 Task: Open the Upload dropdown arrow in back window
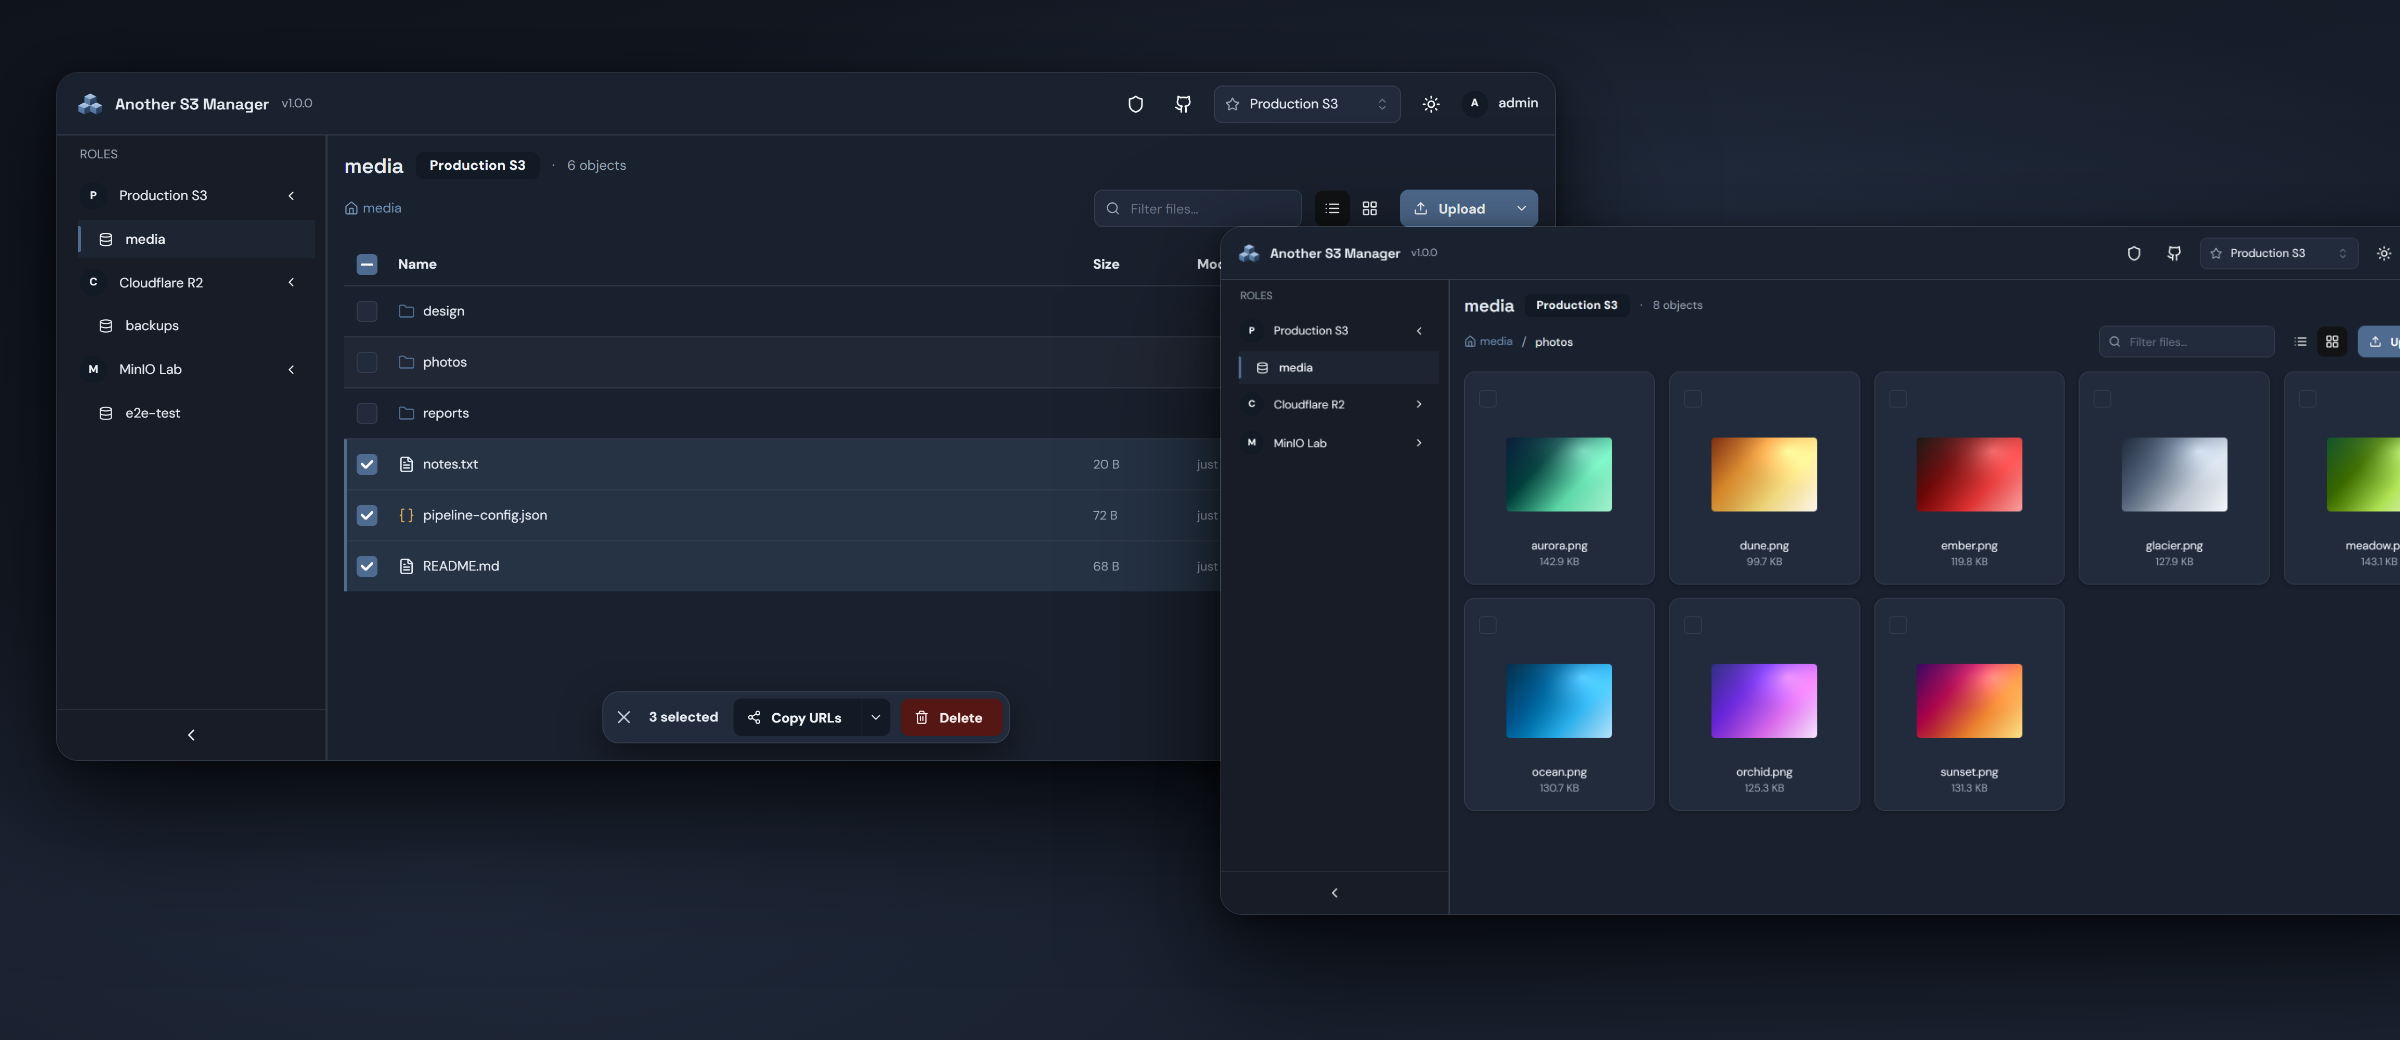tap(1521, 209)
